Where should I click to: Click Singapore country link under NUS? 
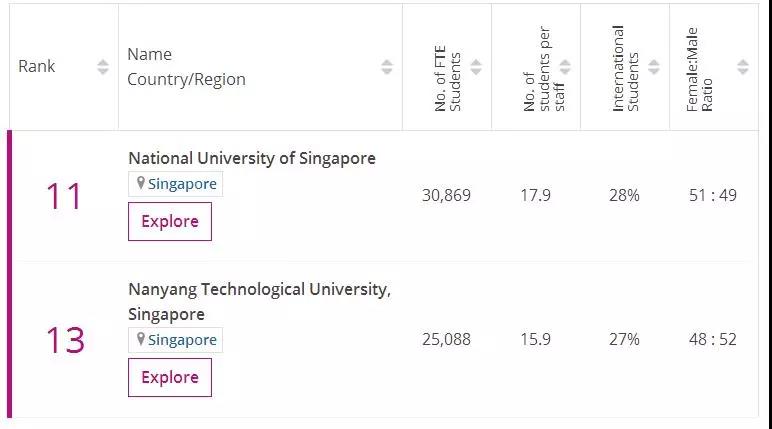pos(182,184)
